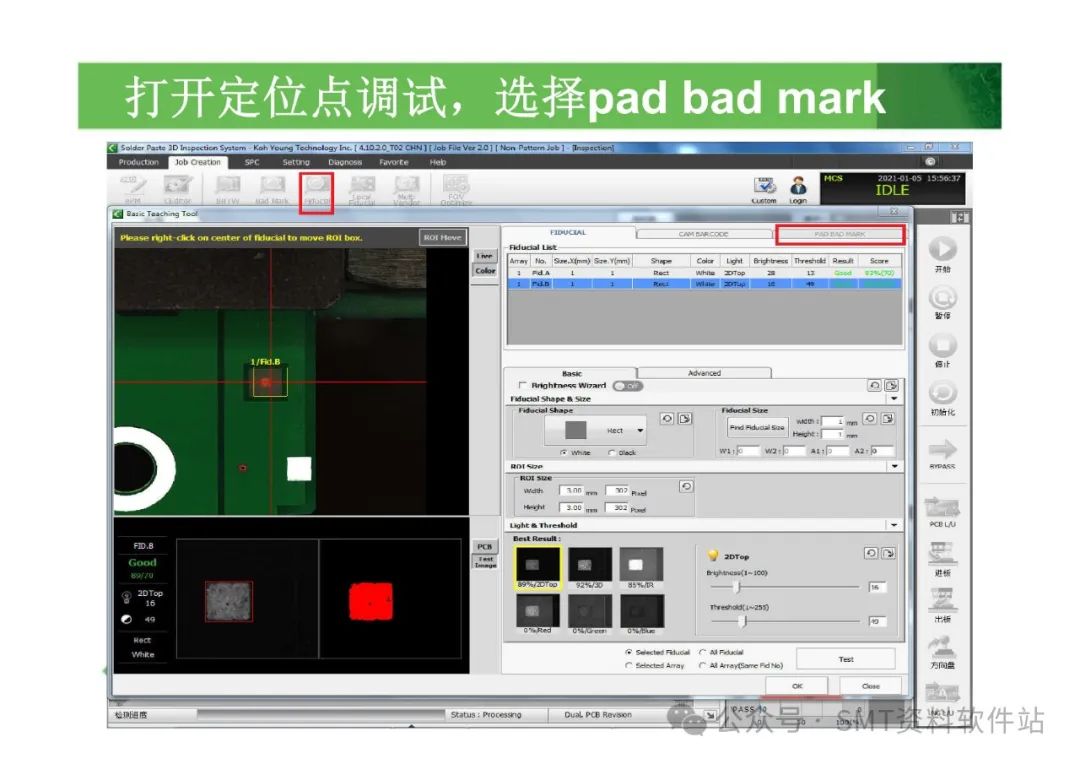Collapse the ROI Size section
The width and height of the screenshot is (1080, 764).
(894, 466)
